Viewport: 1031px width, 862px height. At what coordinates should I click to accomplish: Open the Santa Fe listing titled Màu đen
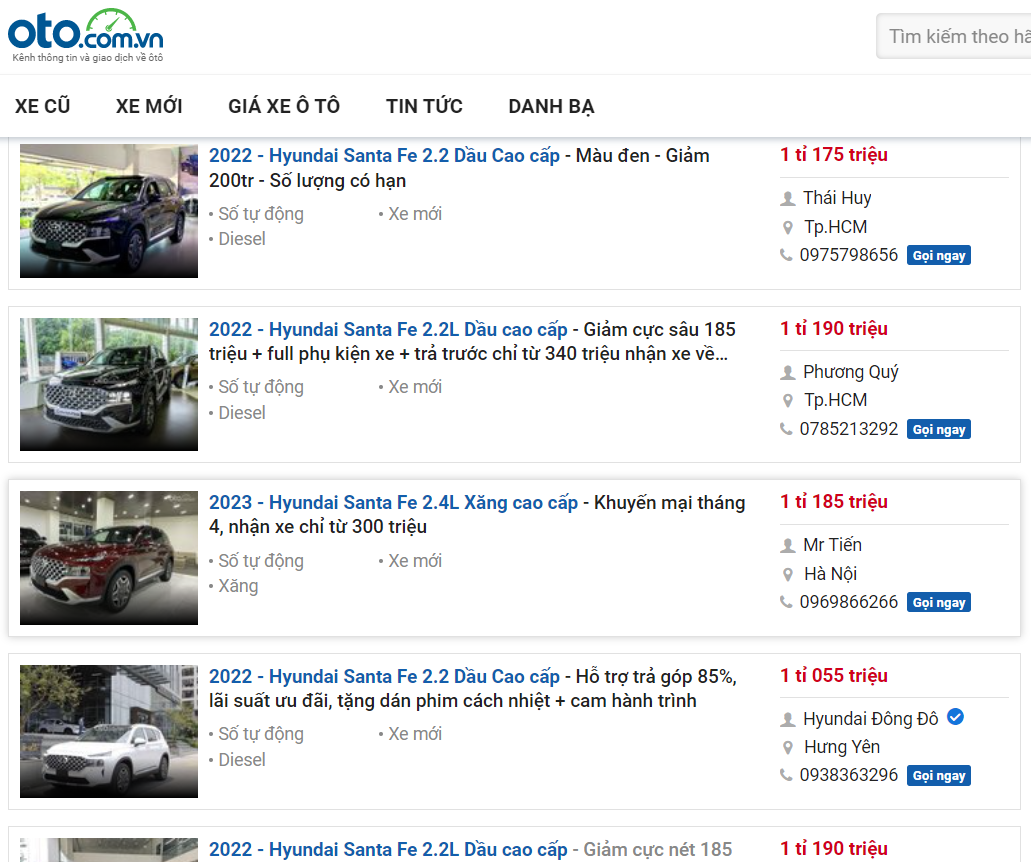pos(384,156)
